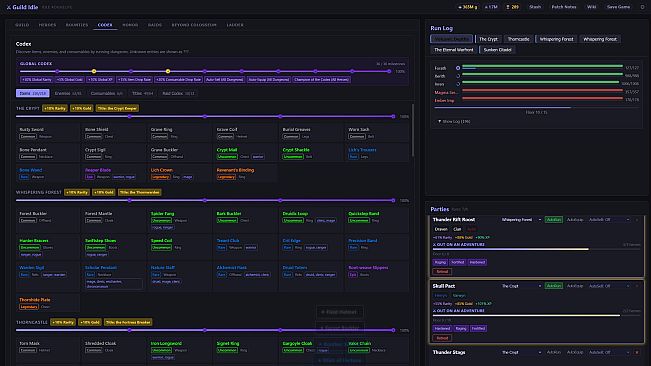Click the Crypt Mail uncommon item
The image size is (651, 366).
245,153
